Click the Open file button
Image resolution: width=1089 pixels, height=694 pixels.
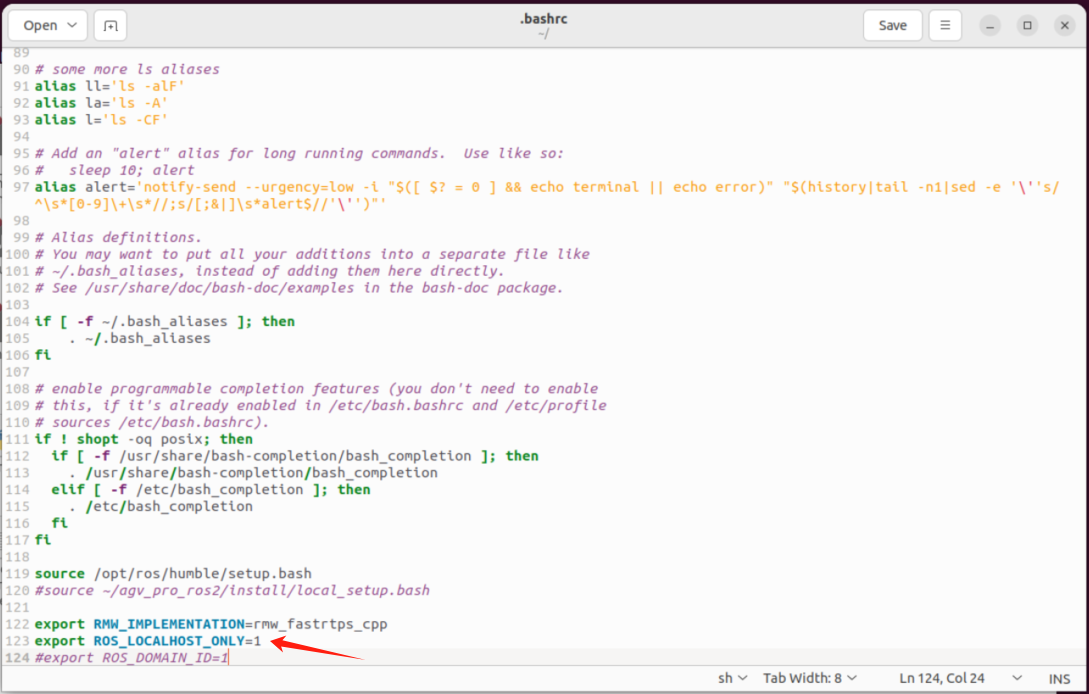click(40, 26)
